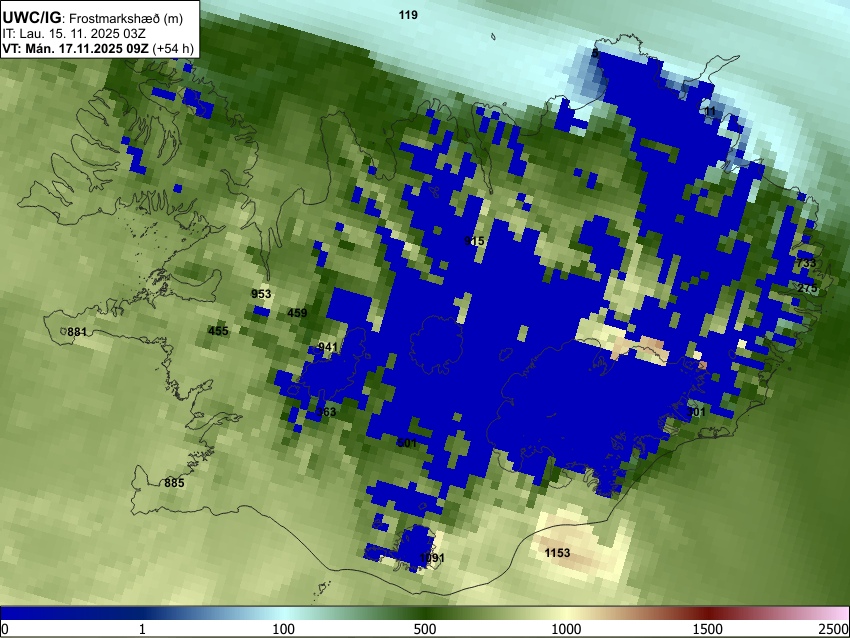Click the IT: Lau. 15. 11. 2025 03Z line
The height and width of the screenshot is (638, 850).
pyautogui.click(x=74, y=34)
